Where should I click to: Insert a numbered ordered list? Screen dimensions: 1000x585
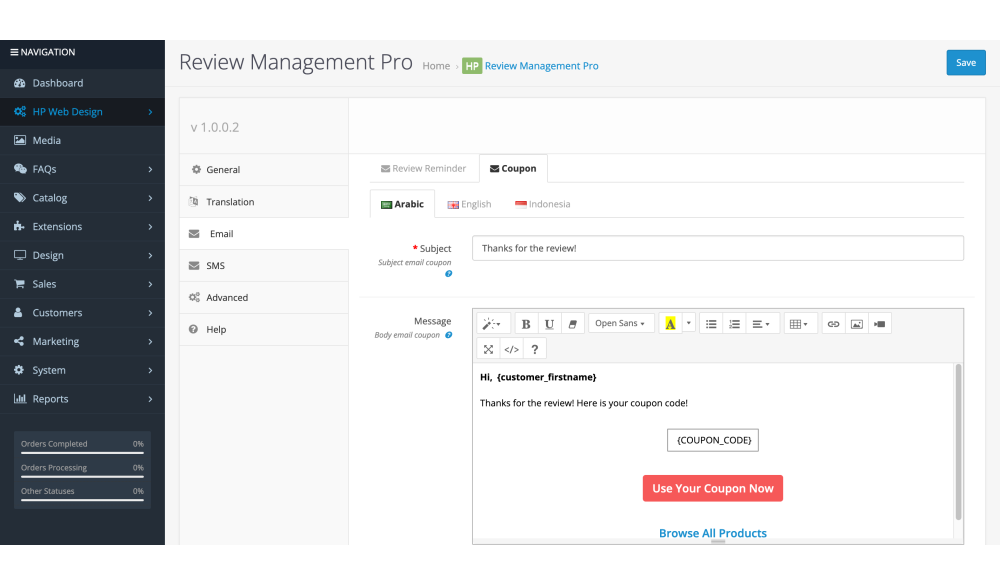[734, 324]
